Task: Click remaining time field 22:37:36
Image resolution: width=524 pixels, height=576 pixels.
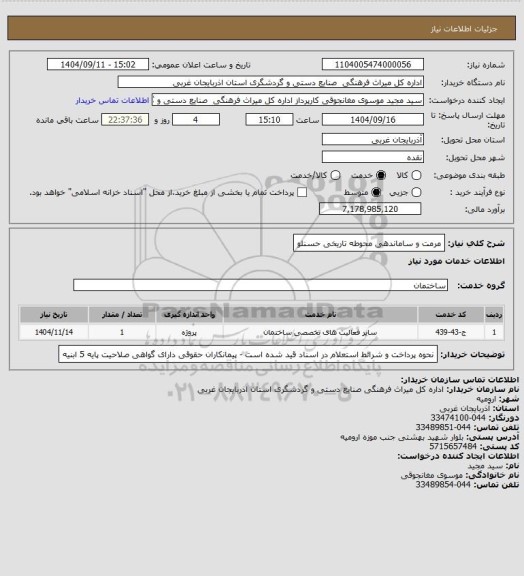Action: click(x=125, y=120)
